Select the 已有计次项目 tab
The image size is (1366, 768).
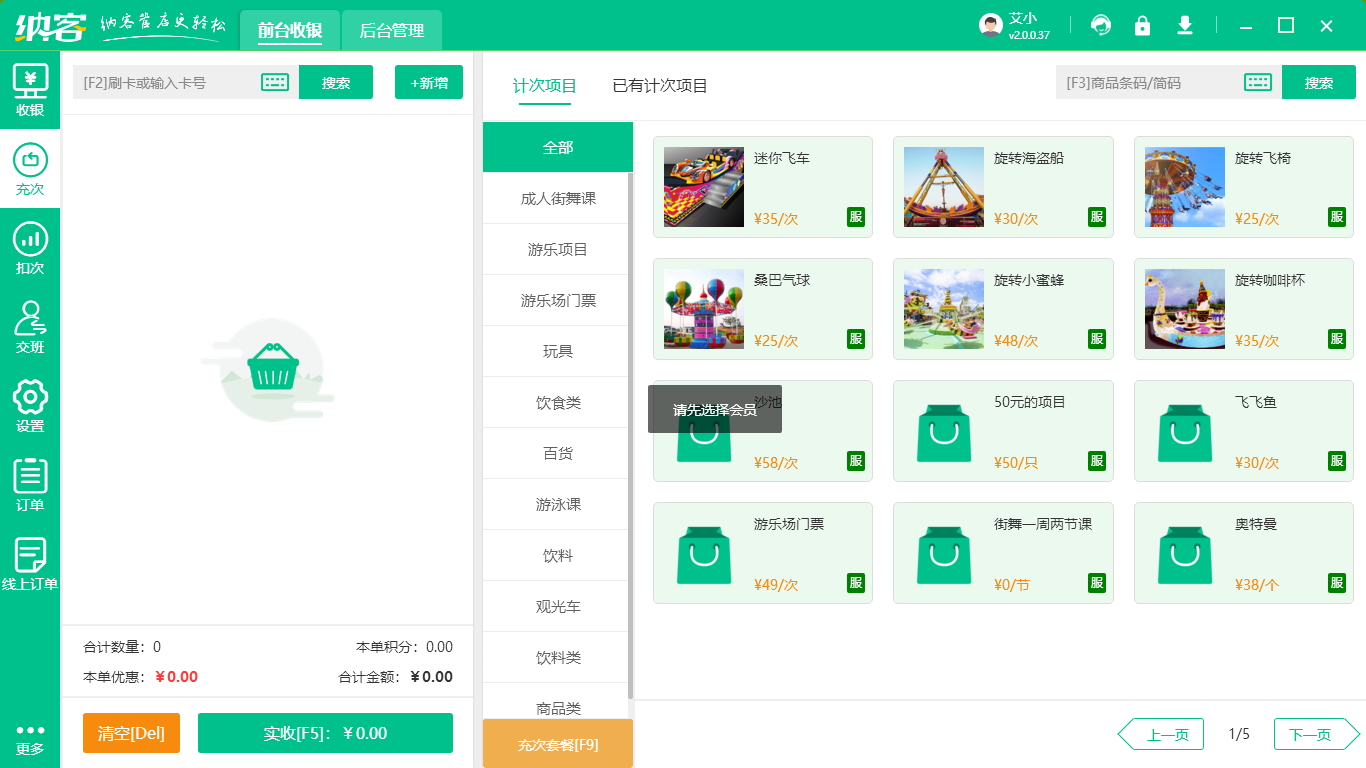[660, 86]
